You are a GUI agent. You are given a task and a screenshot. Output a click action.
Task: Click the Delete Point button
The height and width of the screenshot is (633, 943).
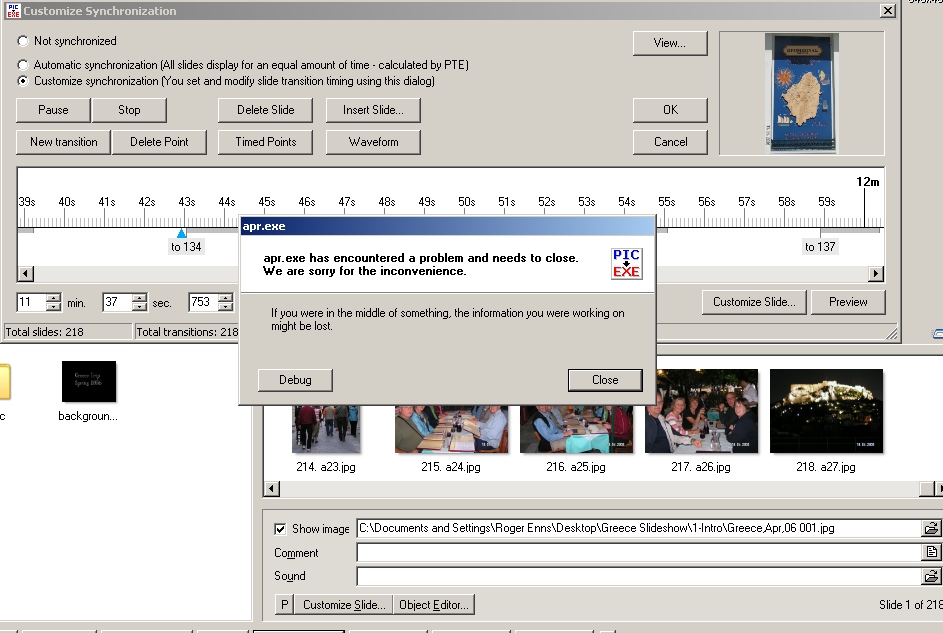(x=159, y=142)
